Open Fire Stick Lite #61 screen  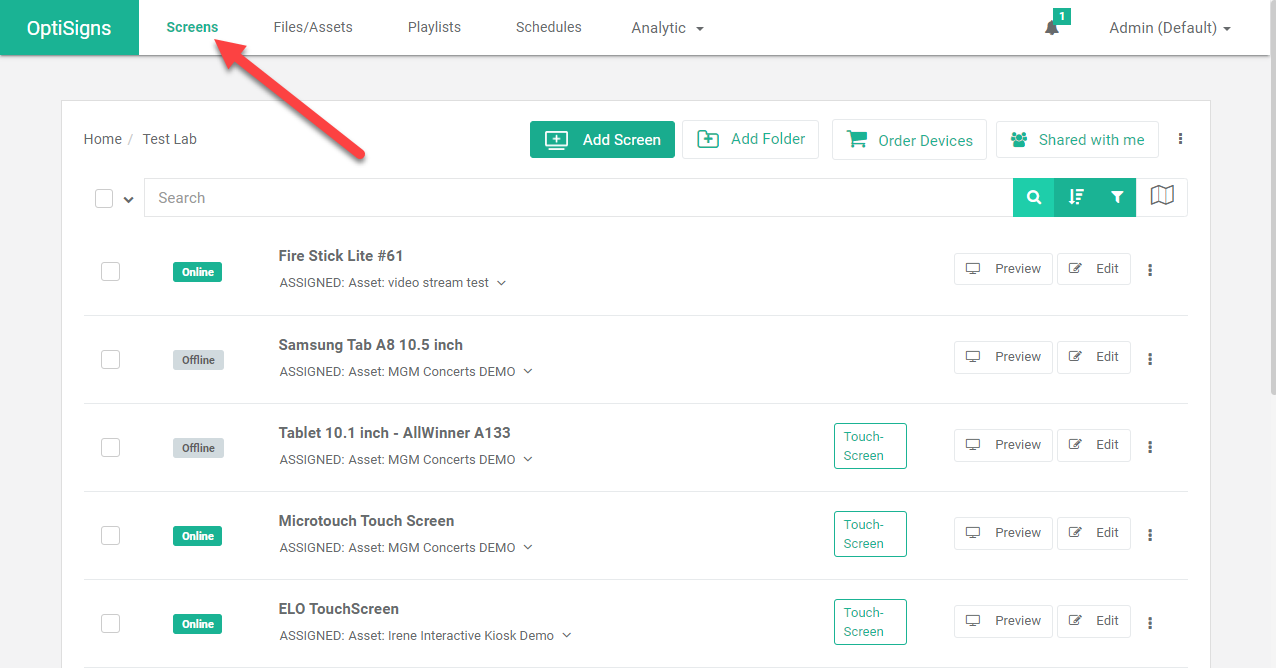(x=341, y=256)
